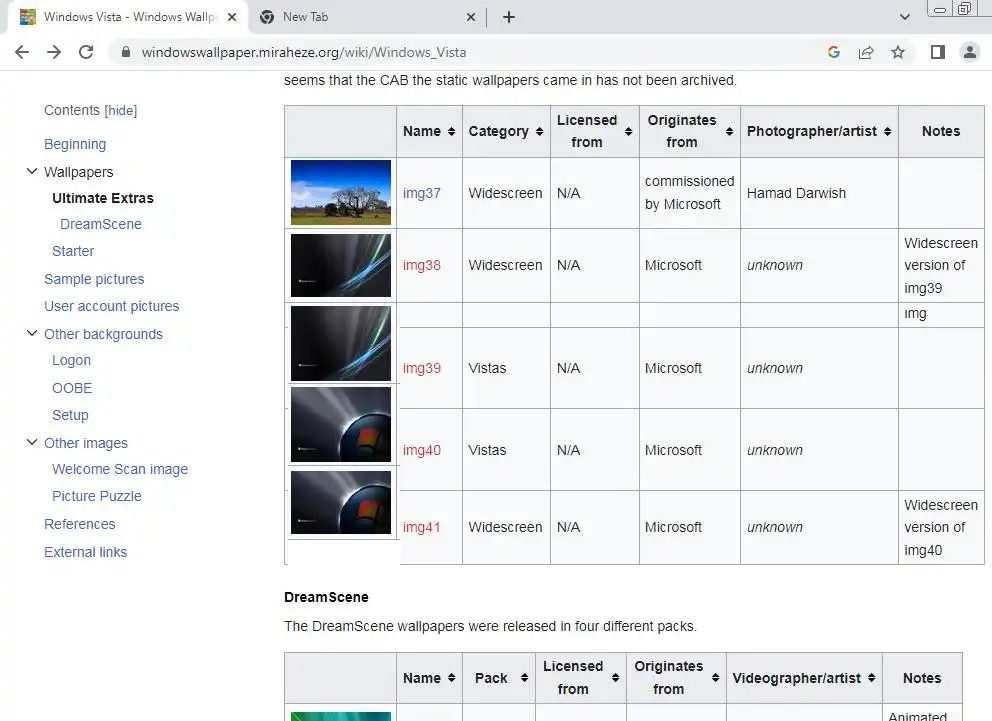Collapse the Other images section
The width and height of the screenshot is (992, 721).
[32, 443]
